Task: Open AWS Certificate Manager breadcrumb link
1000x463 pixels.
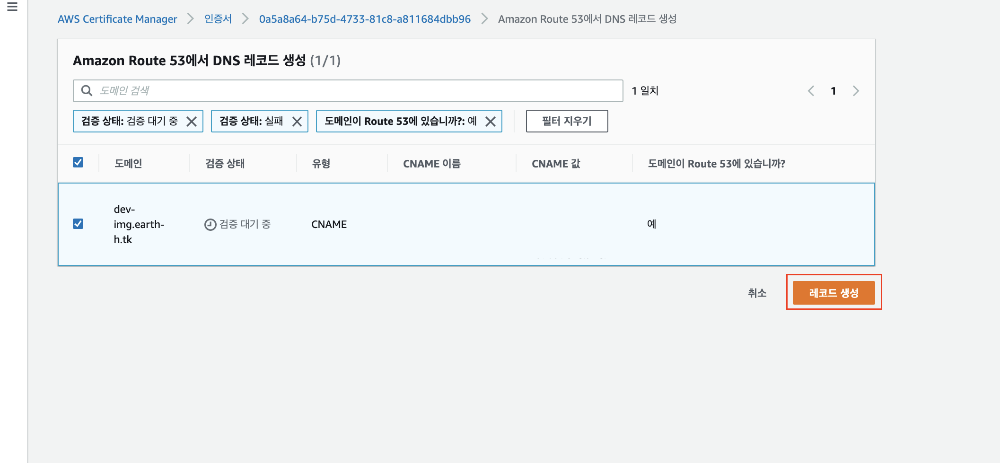Action: pyautogui.click(x=117, y=19)
